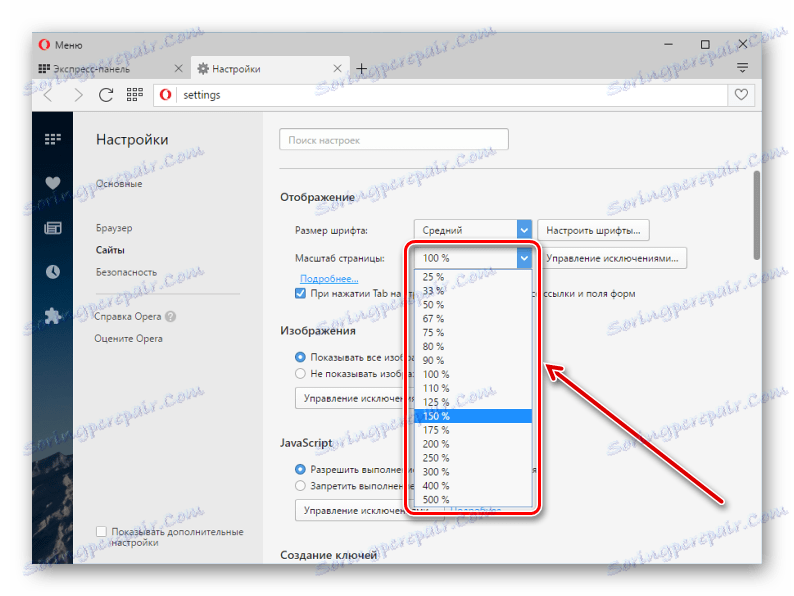The height and width of the screenshot is (596, 794).
Task: Open the Opera Меню button
Action: point(60,45)
